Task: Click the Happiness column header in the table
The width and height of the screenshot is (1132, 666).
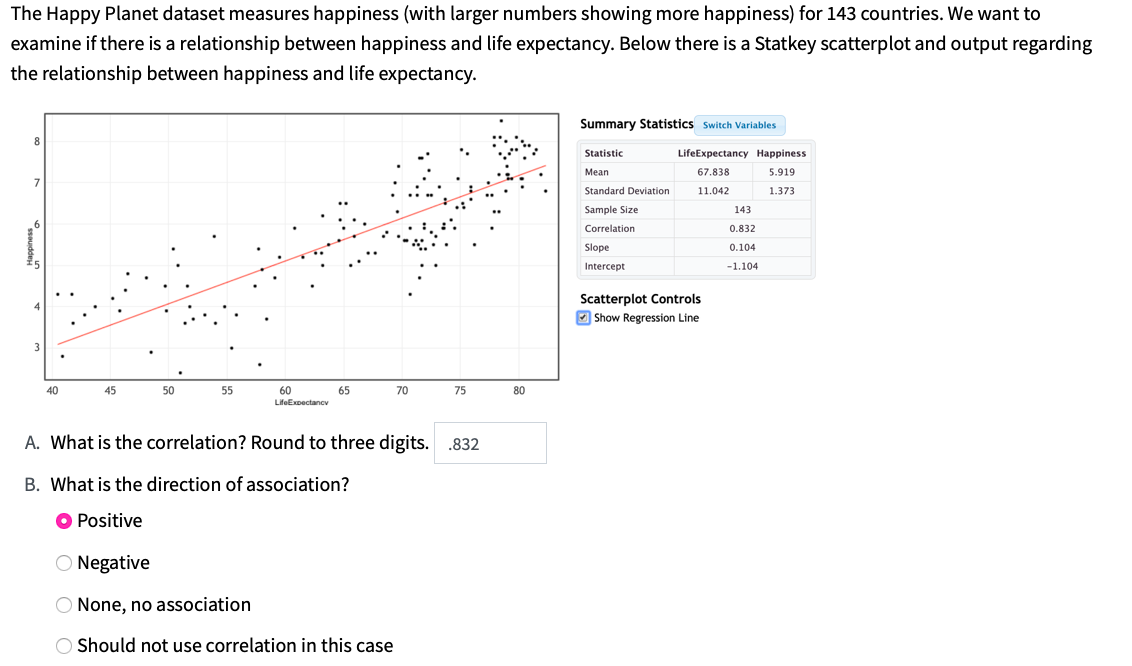Action: [781, 153]
